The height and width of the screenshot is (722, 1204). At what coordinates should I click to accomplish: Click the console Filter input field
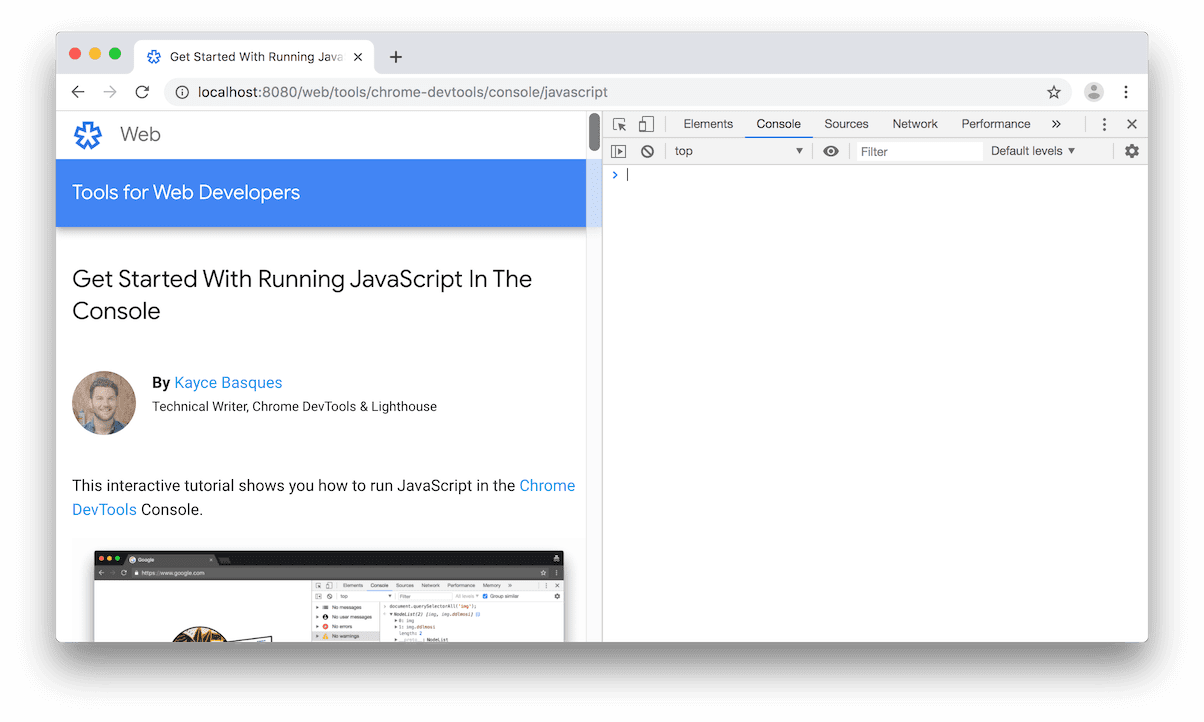point(917,150)
